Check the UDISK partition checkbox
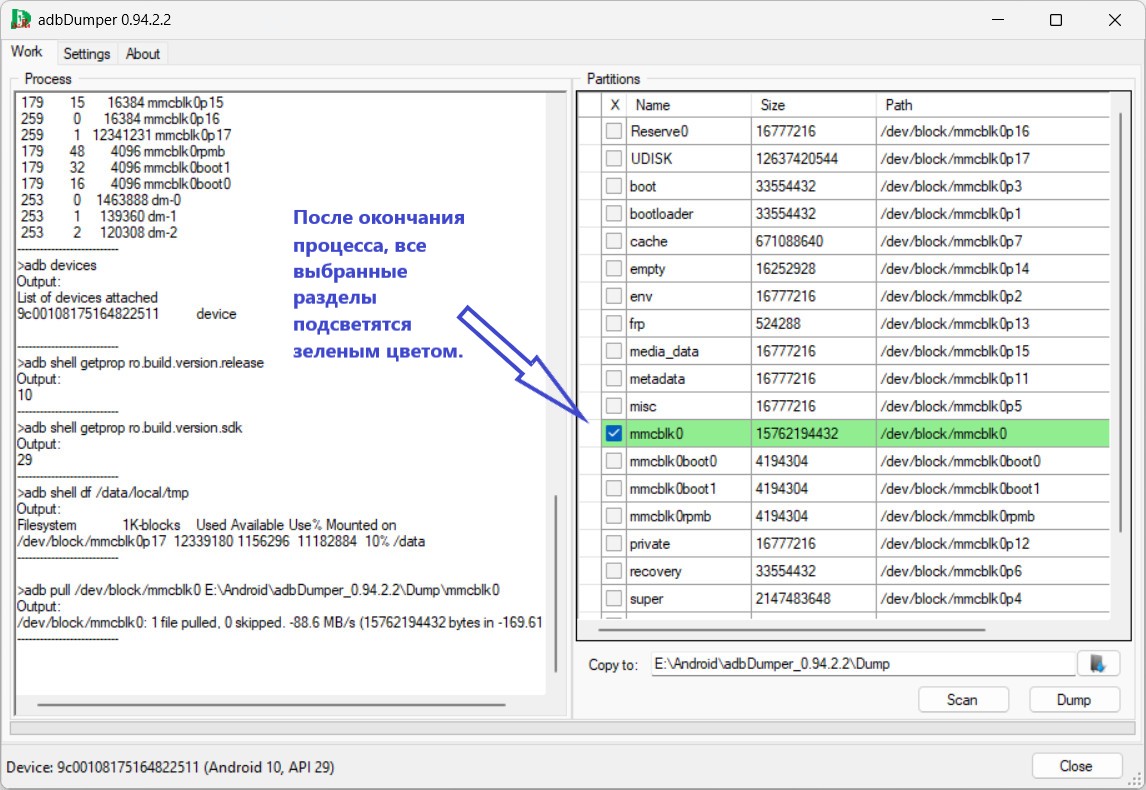The image size is (1146, 790). (x=614, y=159)
